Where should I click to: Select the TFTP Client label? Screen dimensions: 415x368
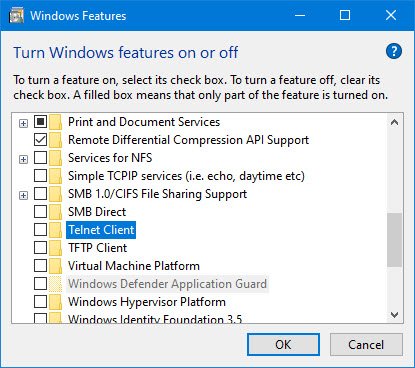98,248
